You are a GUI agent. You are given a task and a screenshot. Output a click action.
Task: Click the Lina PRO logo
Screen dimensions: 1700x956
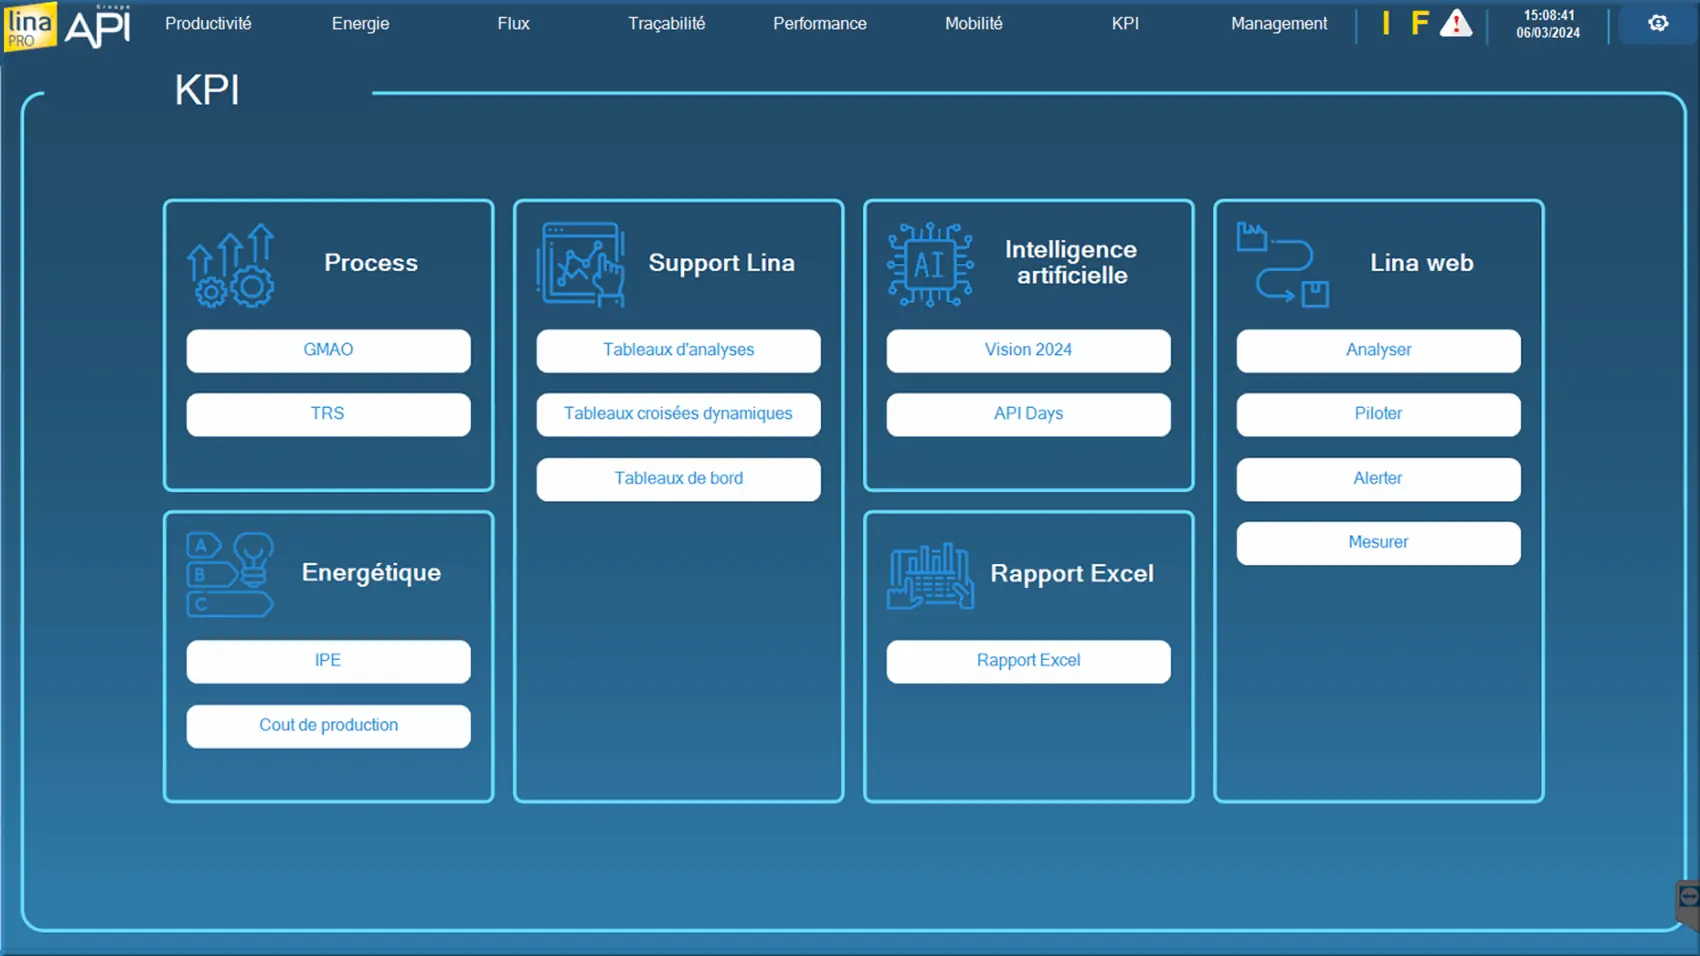[x=30, y=25]
